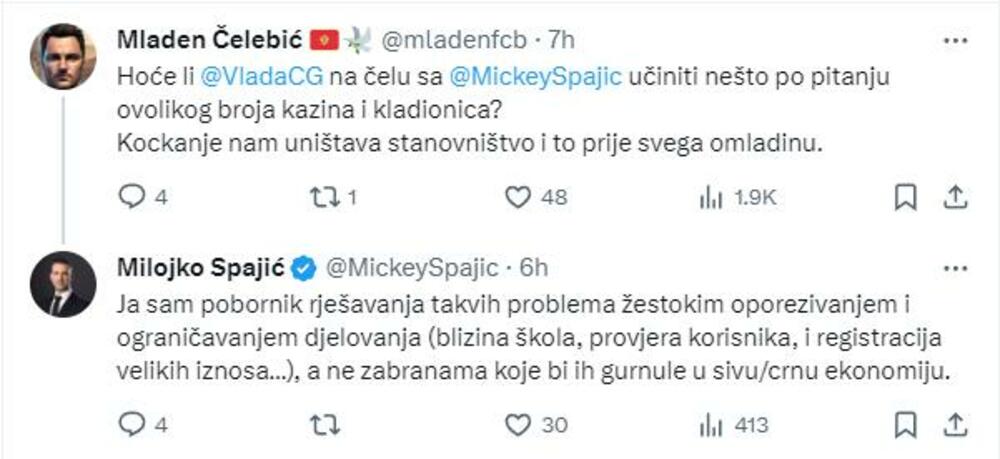Screen dimensions: 1000x459
Task: Reply to Mladen Čelebić's tweet
Action: point(132,198)
